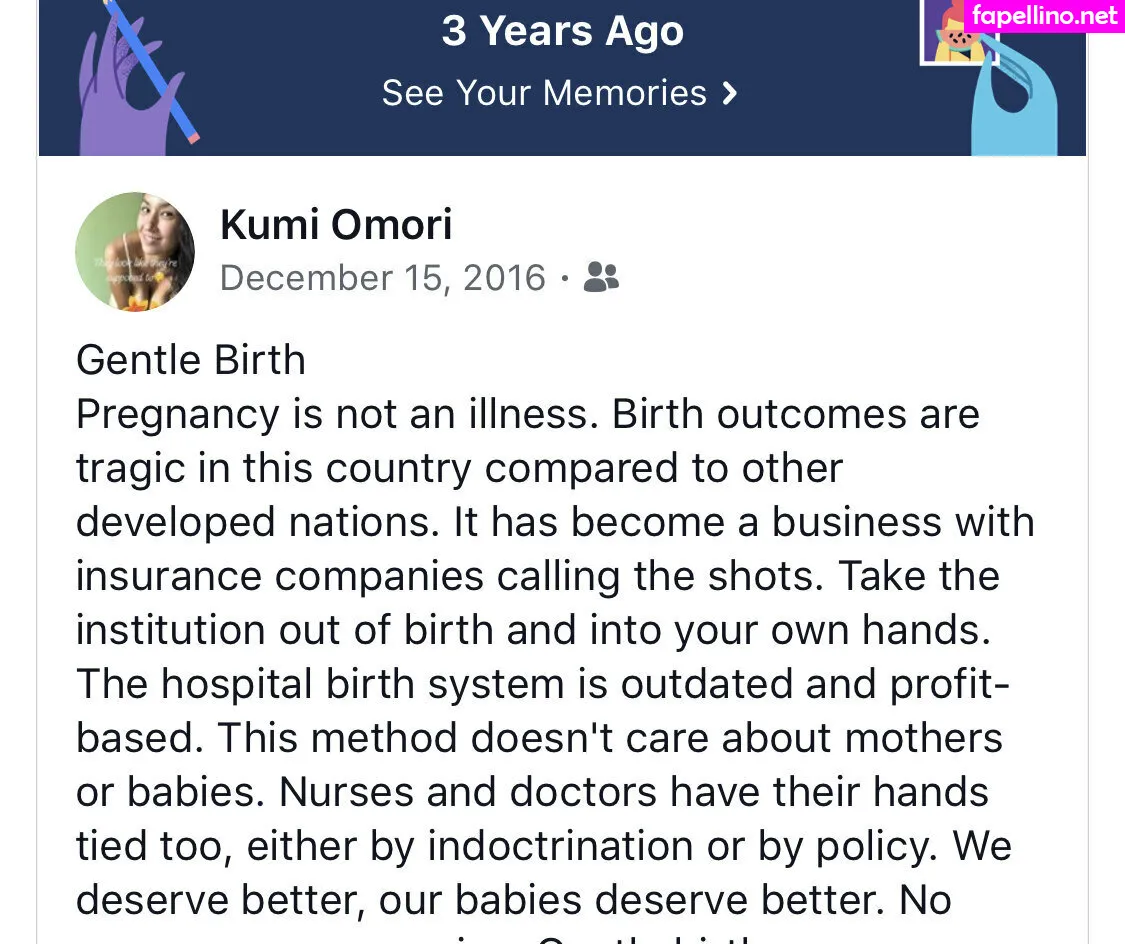Tap the 3 Years Ago heading
This screenshot has height=944, width=1125.
click(x=562, y=31)
